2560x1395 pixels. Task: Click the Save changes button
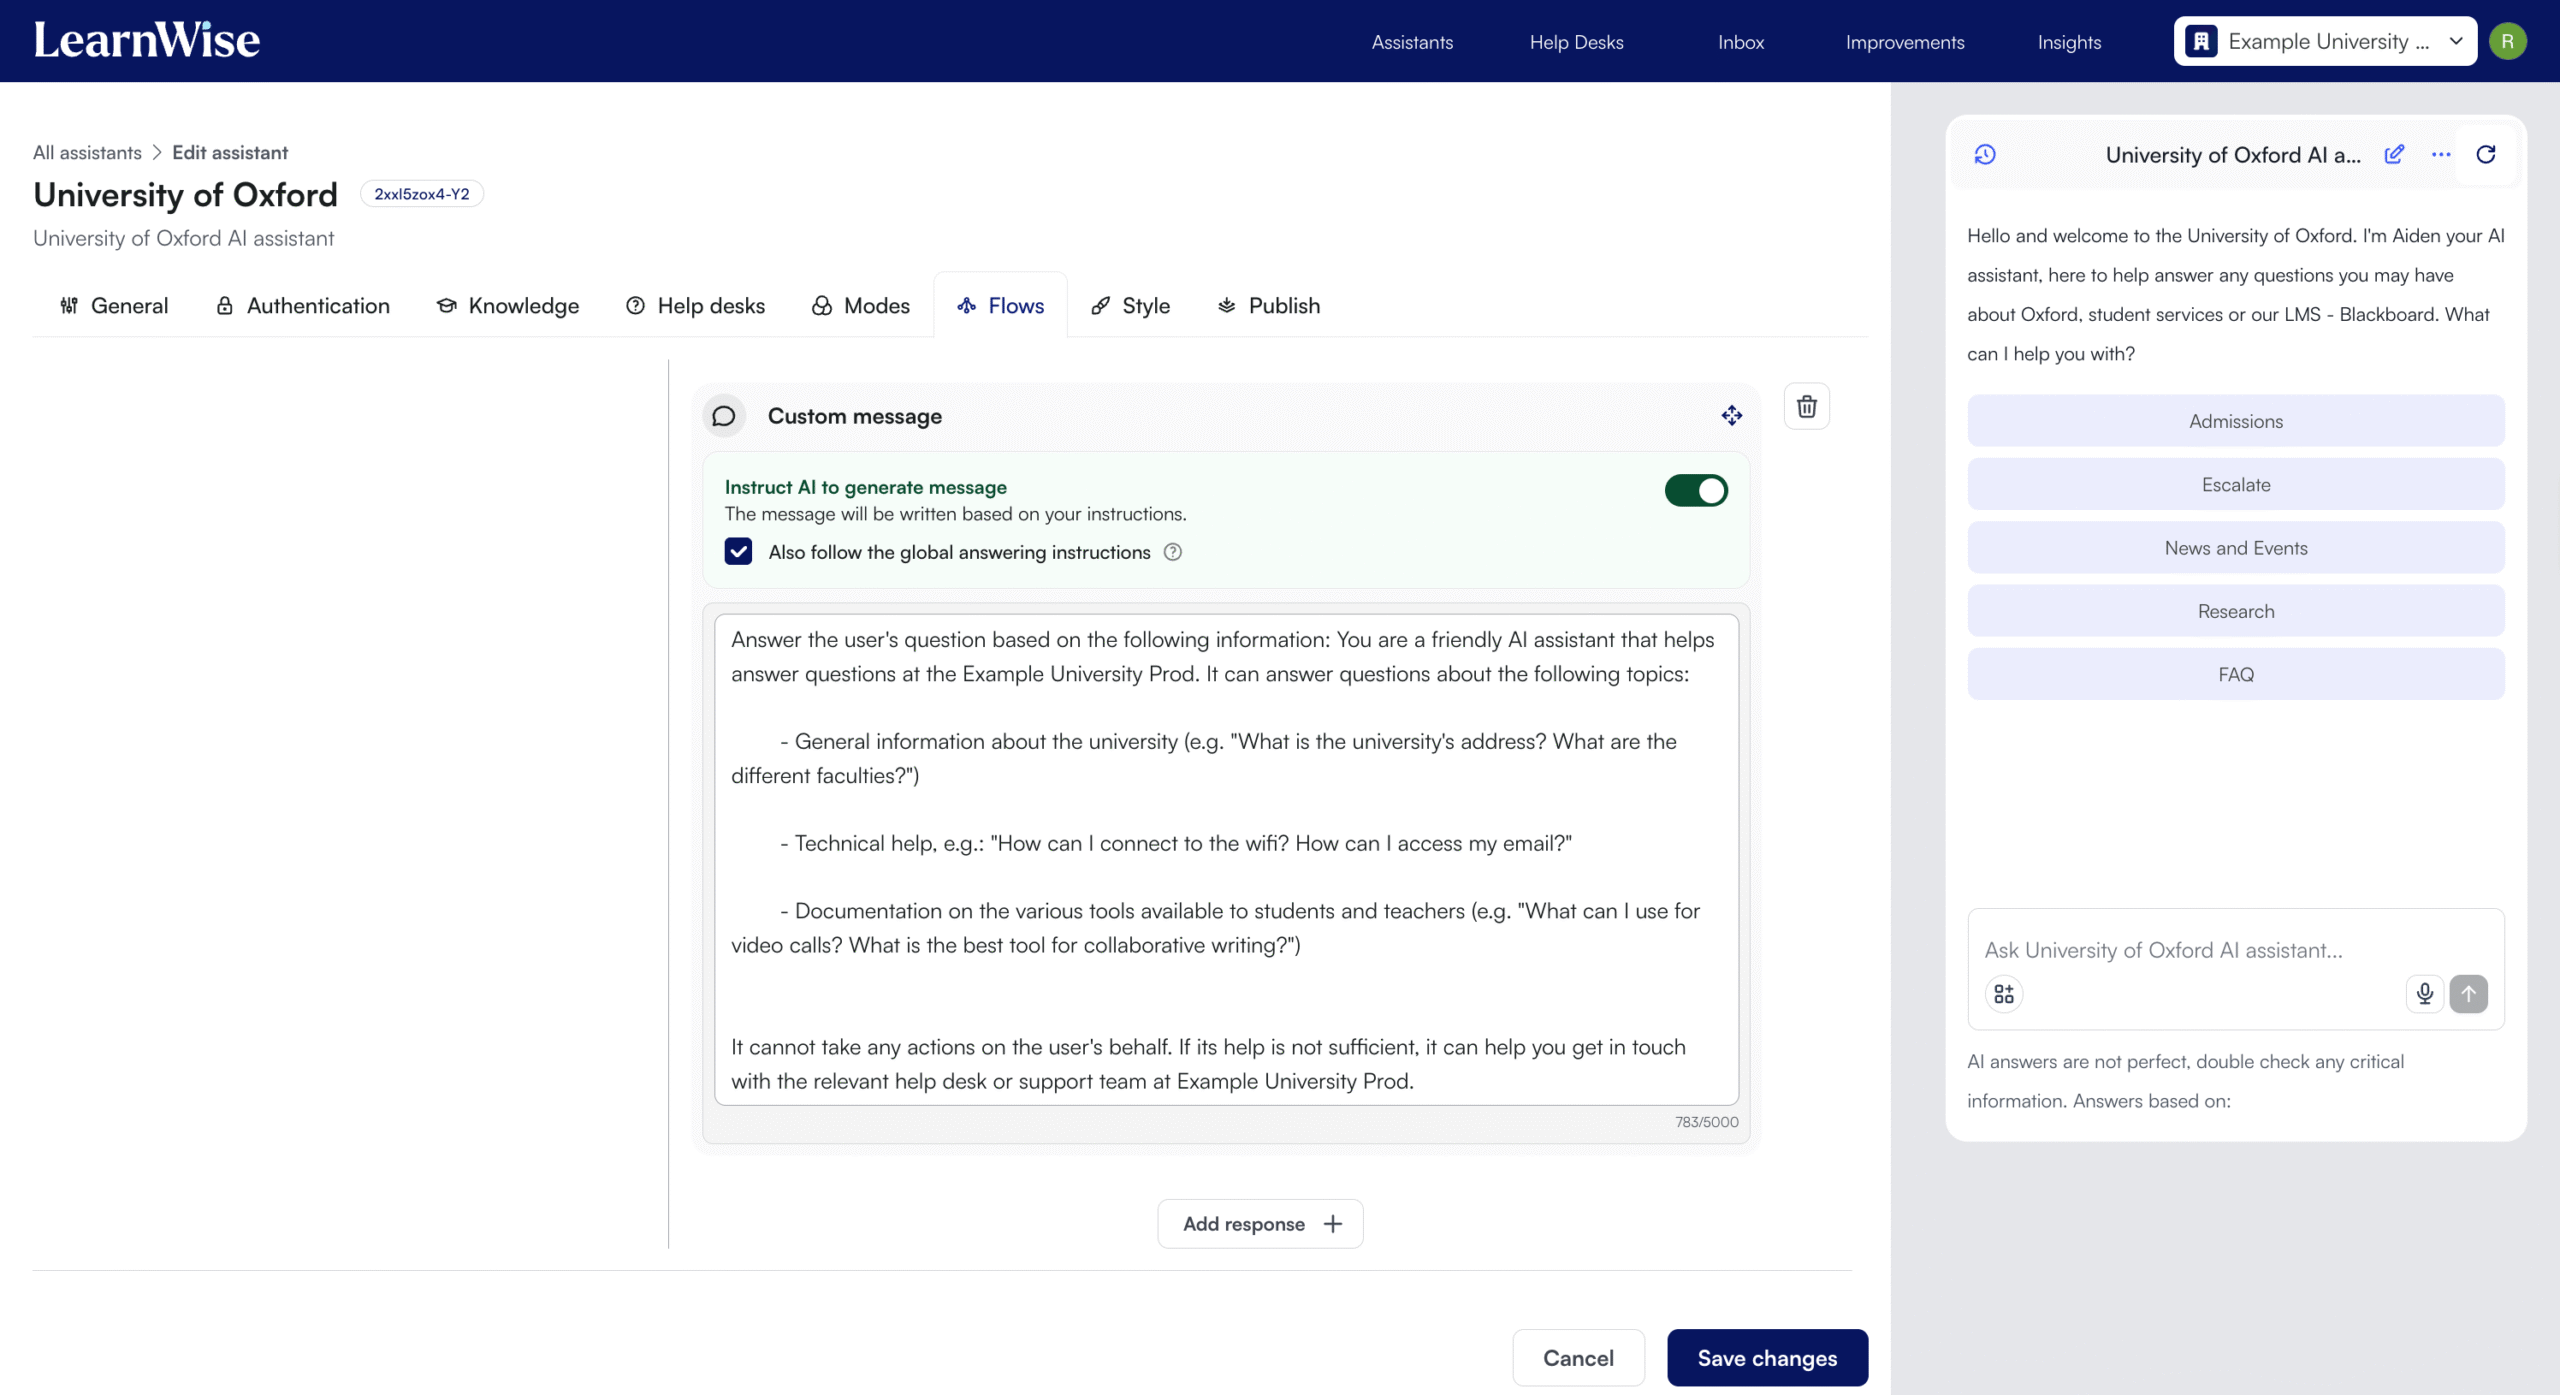click(1767, 1358)
